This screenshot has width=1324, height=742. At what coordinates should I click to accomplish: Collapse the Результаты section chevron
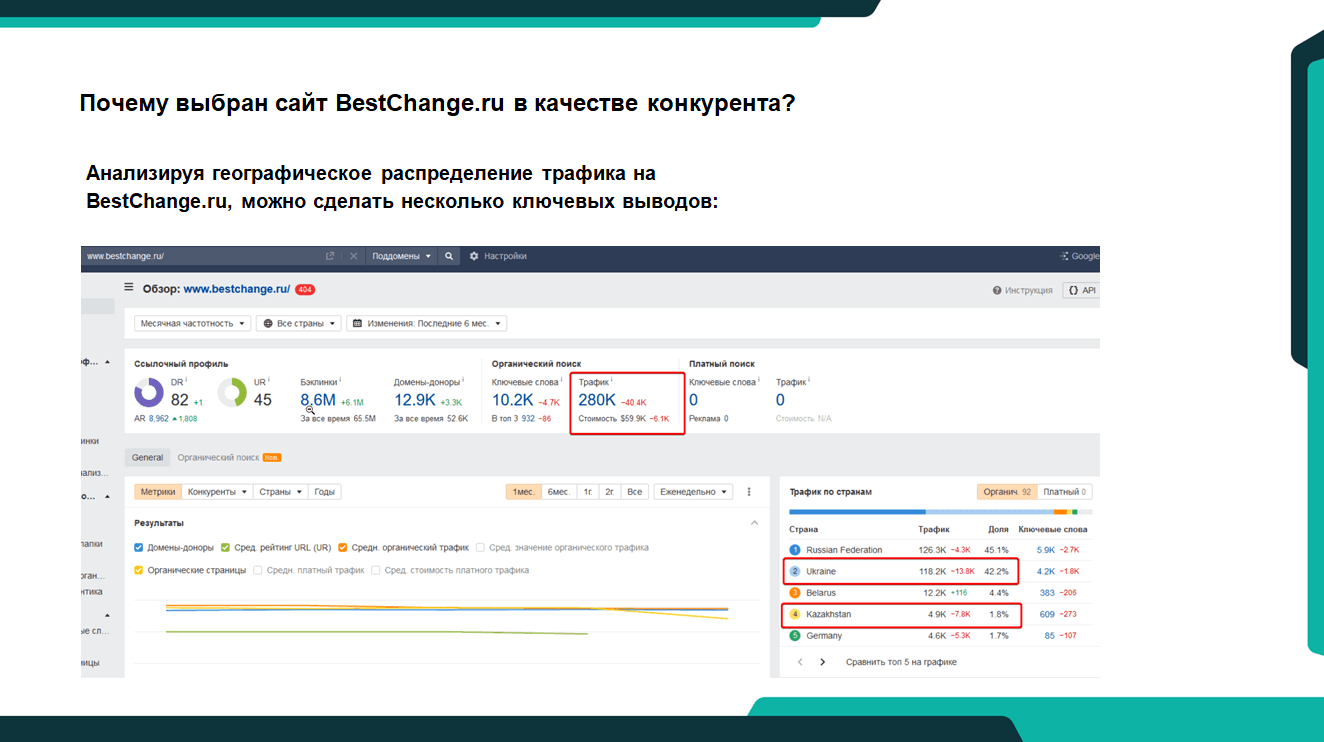coord(754,523)
